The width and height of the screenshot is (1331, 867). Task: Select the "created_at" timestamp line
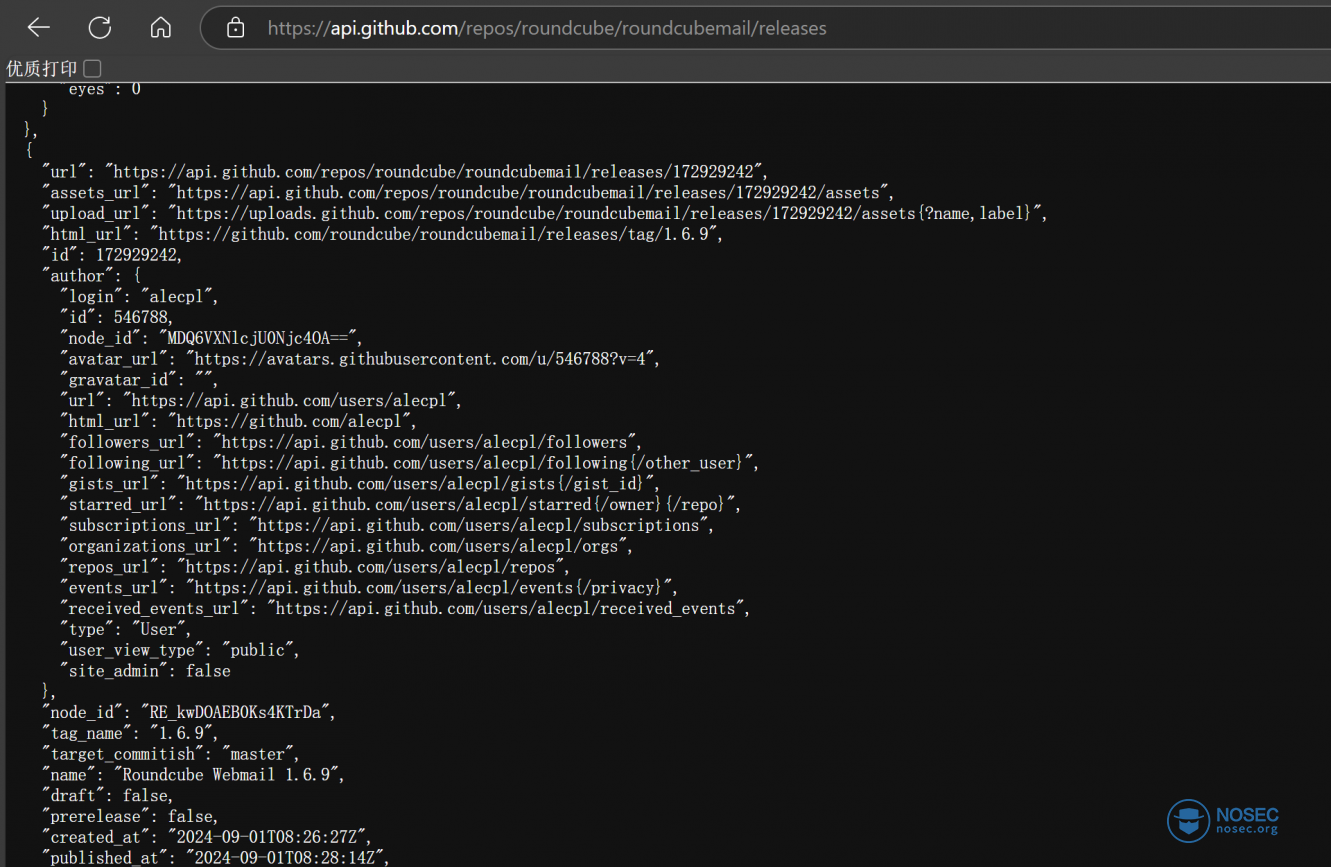point(207,837)
